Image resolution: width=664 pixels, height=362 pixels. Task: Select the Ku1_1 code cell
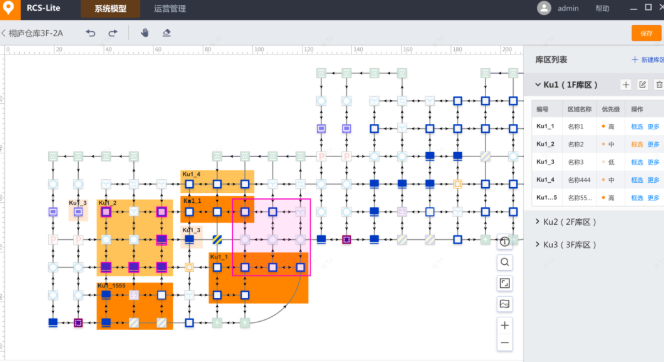[545, 126]
